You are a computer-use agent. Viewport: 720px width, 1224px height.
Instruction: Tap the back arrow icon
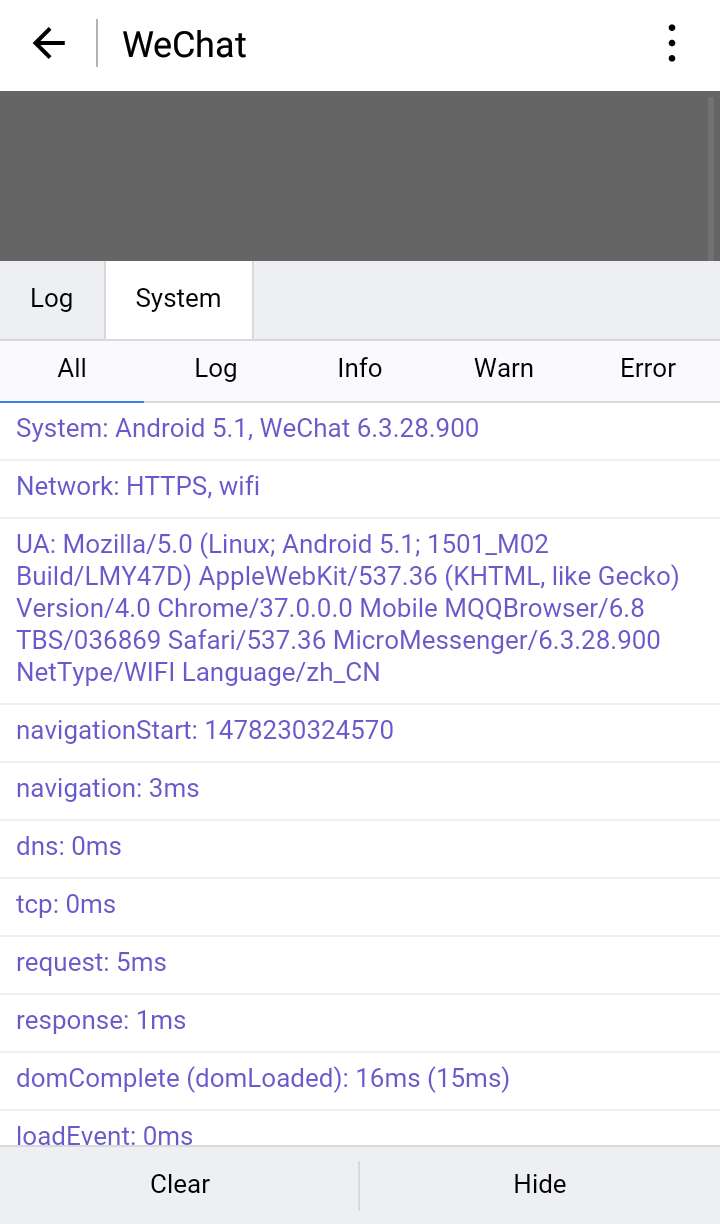48,44
